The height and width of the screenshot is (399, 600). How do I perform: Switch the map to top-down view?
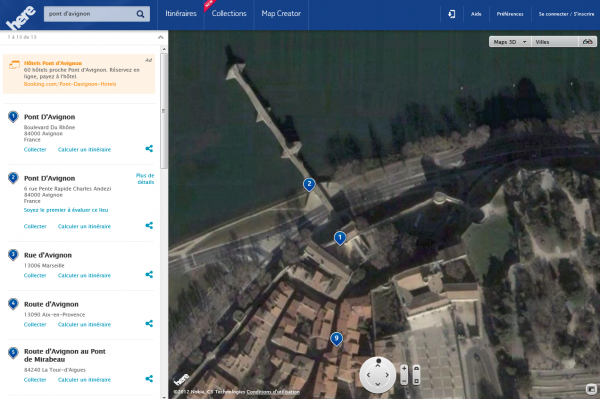[416, 381]
